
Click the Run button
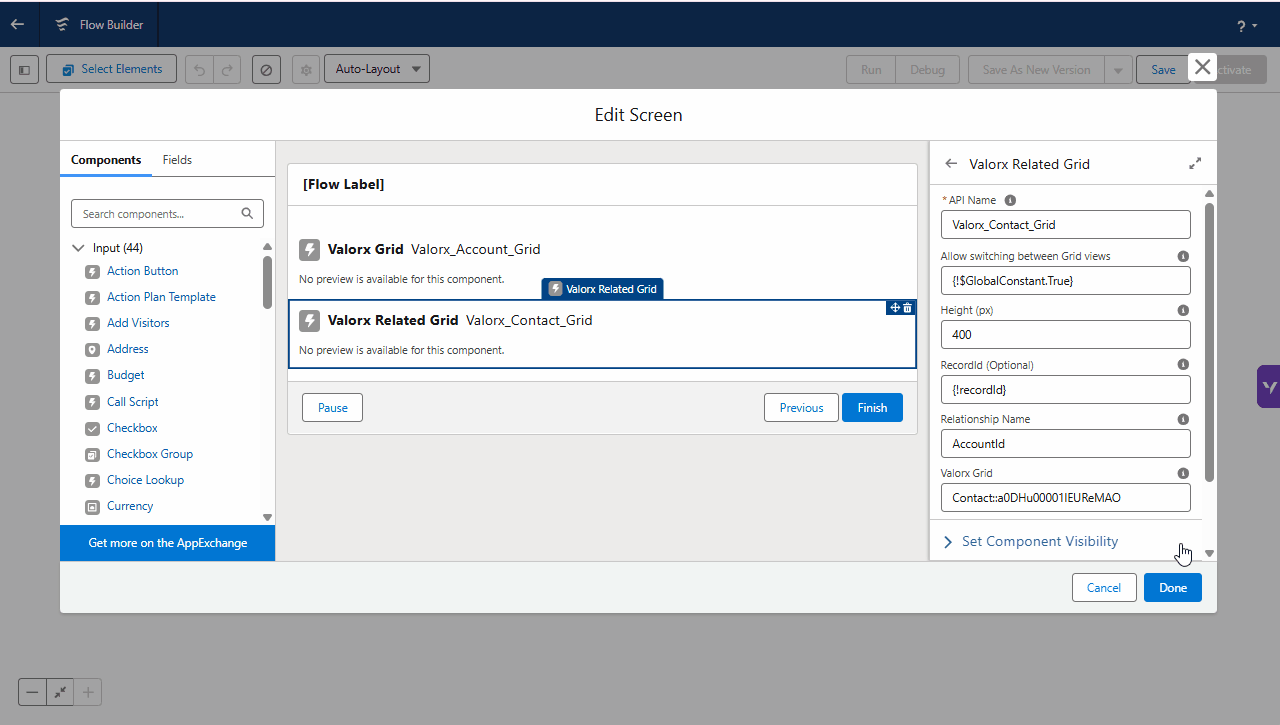tap(871, 70)
